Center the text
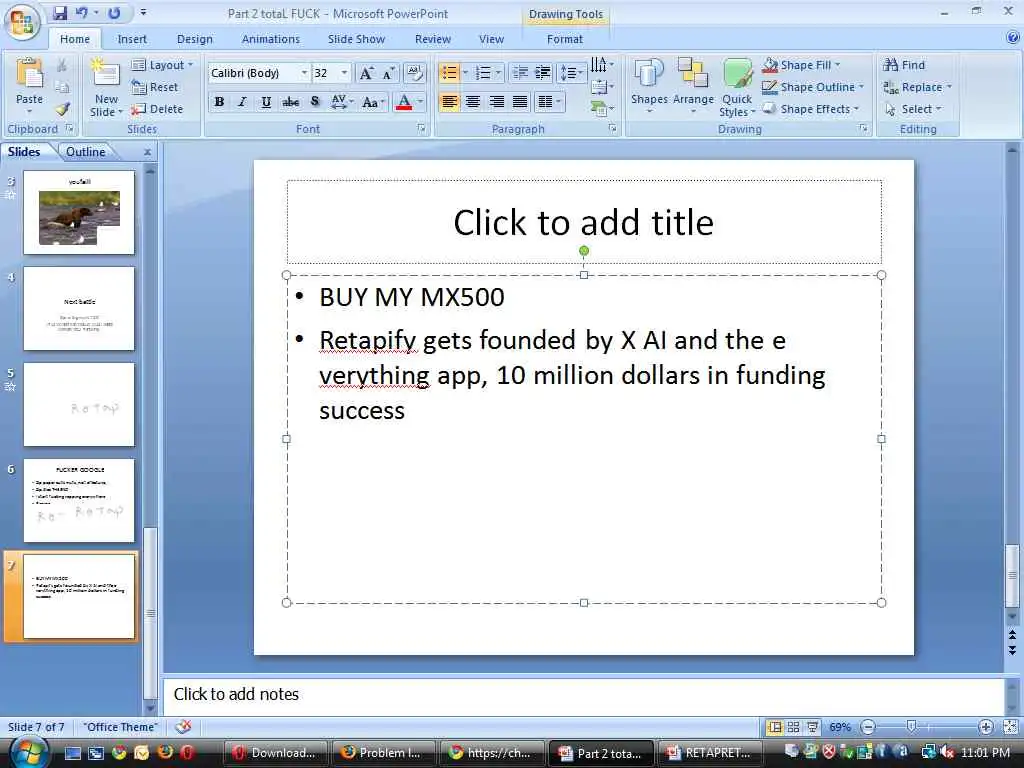This screenshot has height=768, width=1024. point(473,102)
